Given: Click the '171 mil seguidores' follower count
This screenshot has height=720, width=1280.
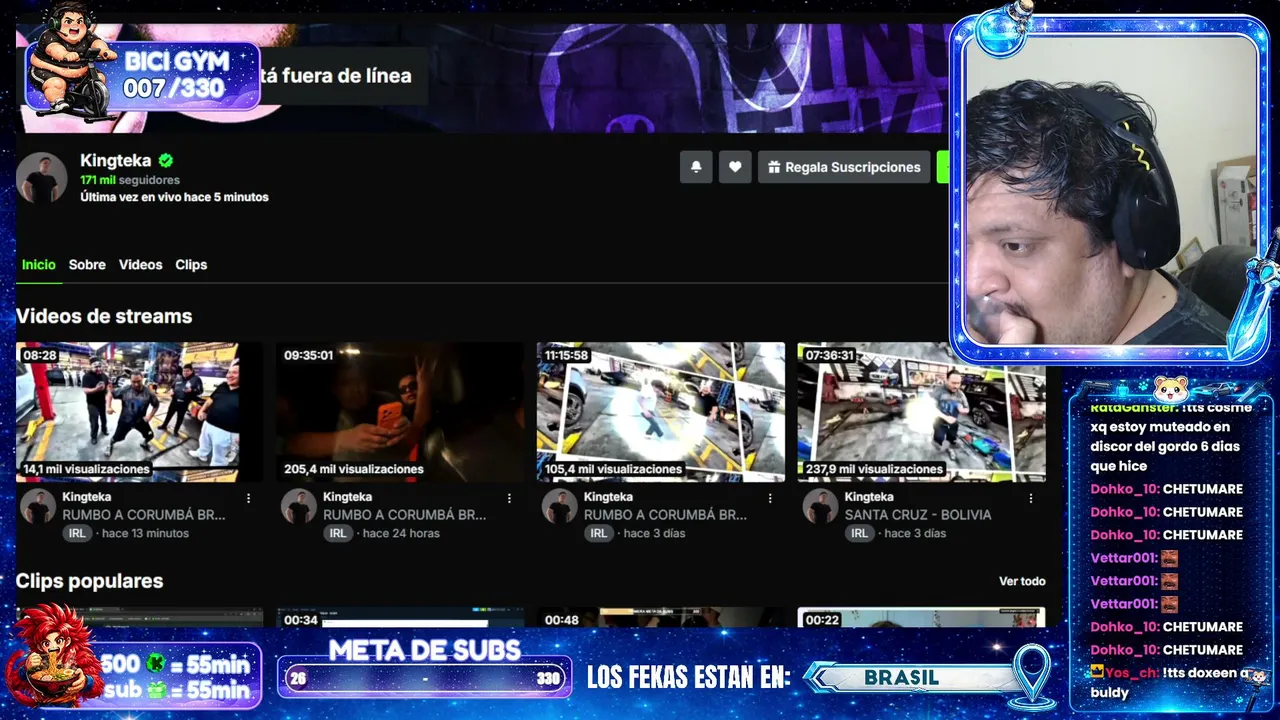Looking at the screenshot, I should [130, 180].
